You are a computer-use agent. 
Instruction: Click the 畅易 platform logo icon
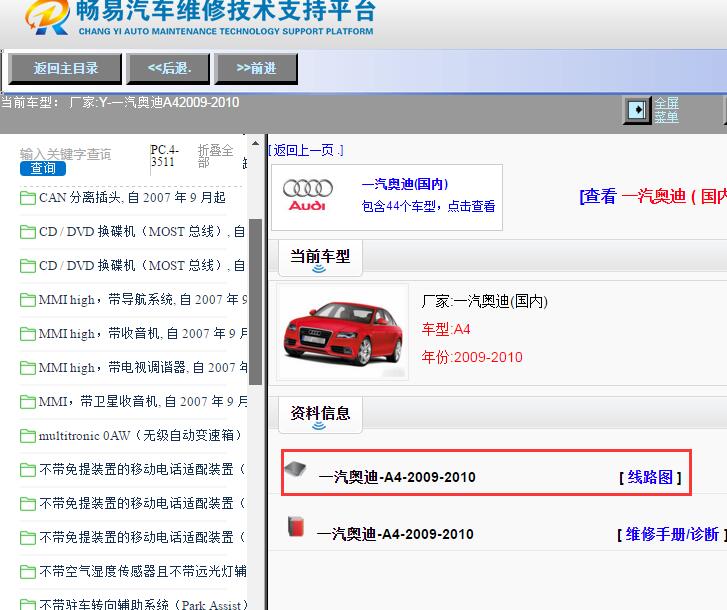[x=47, y=17]
